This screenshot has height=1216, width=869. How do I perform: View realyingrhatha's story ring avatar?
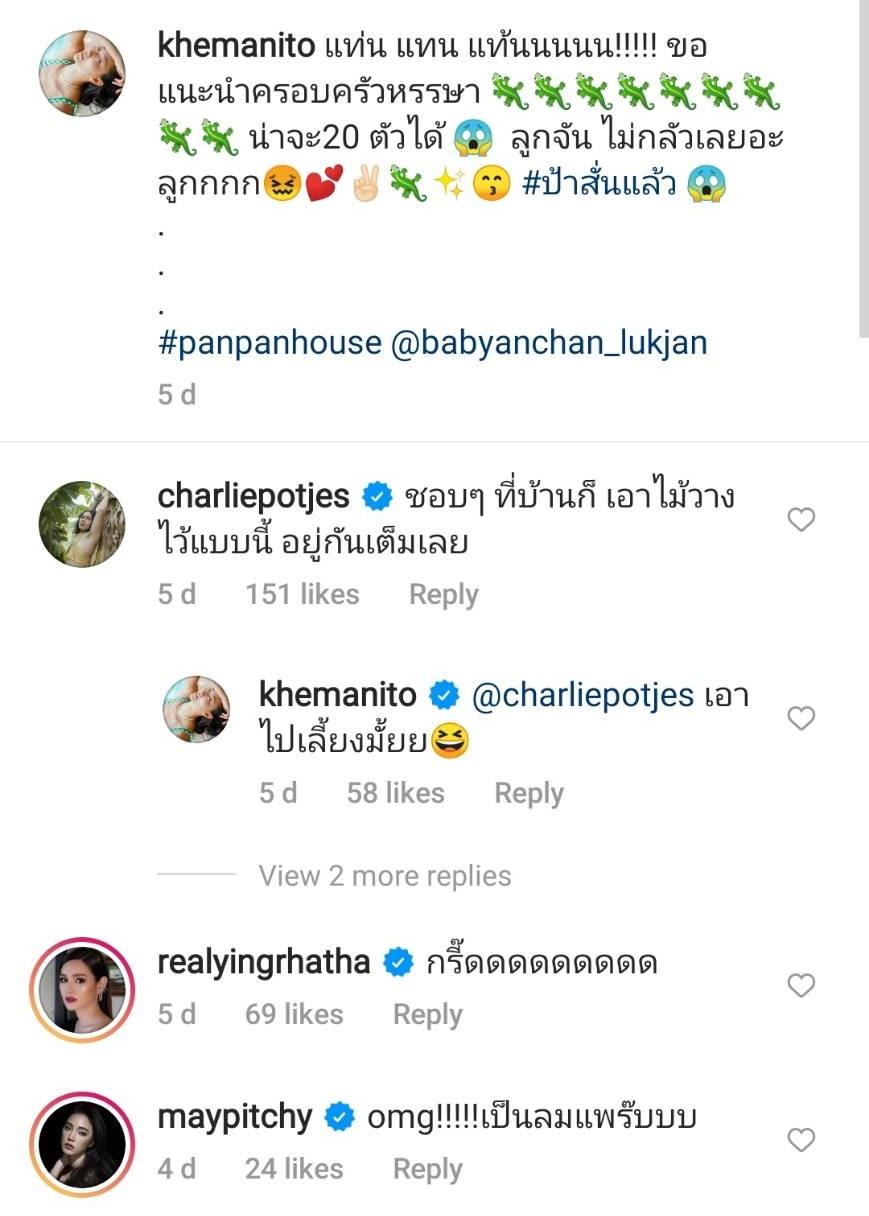tap(82, 989)
